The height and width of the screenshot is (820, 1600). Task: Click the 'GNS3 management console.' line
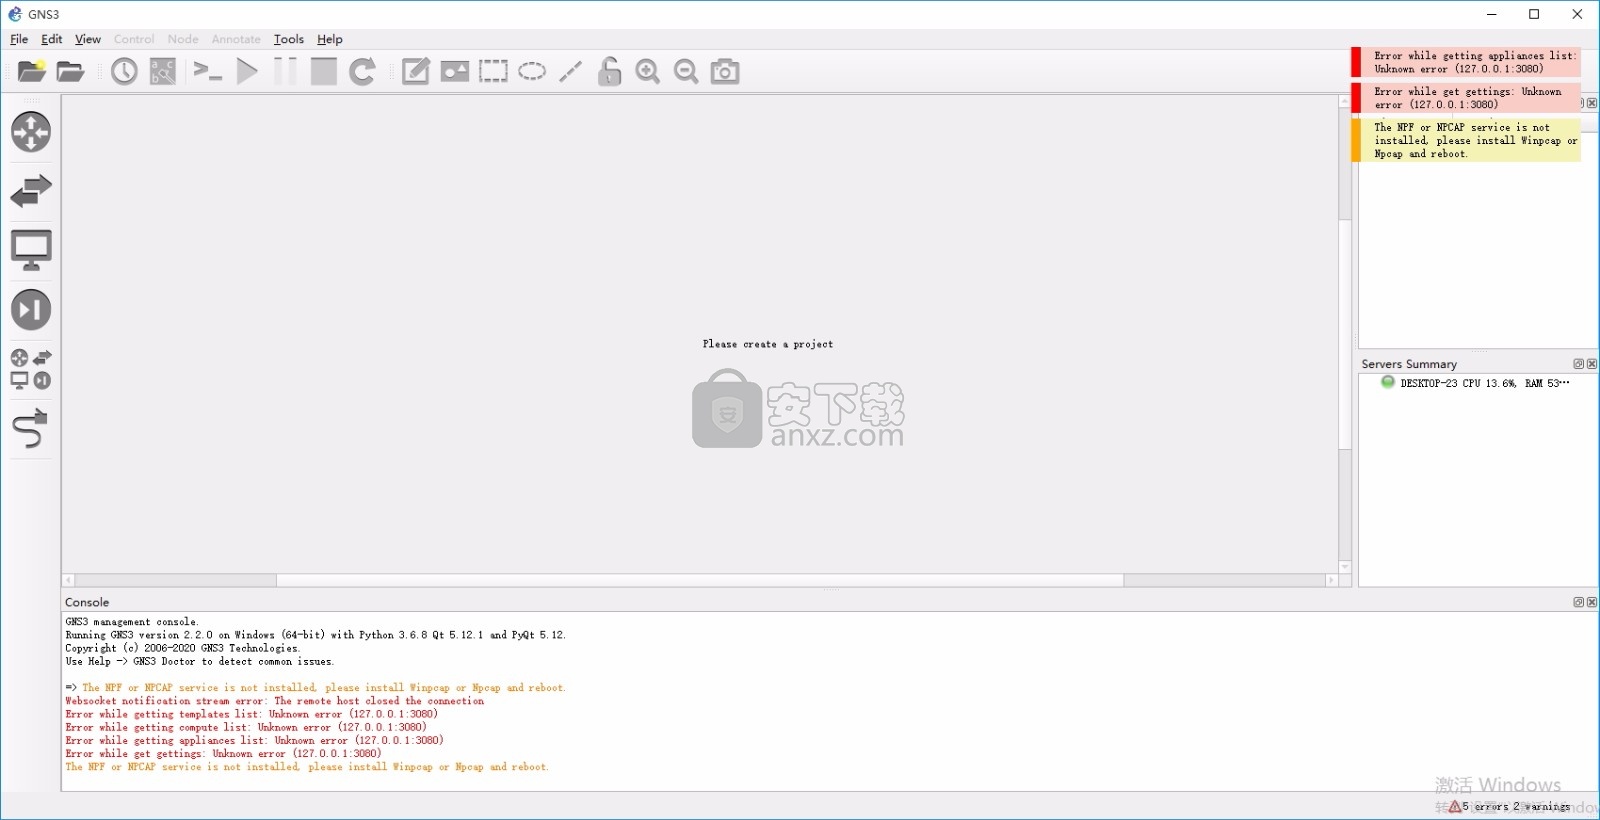[x=132, y=622]
